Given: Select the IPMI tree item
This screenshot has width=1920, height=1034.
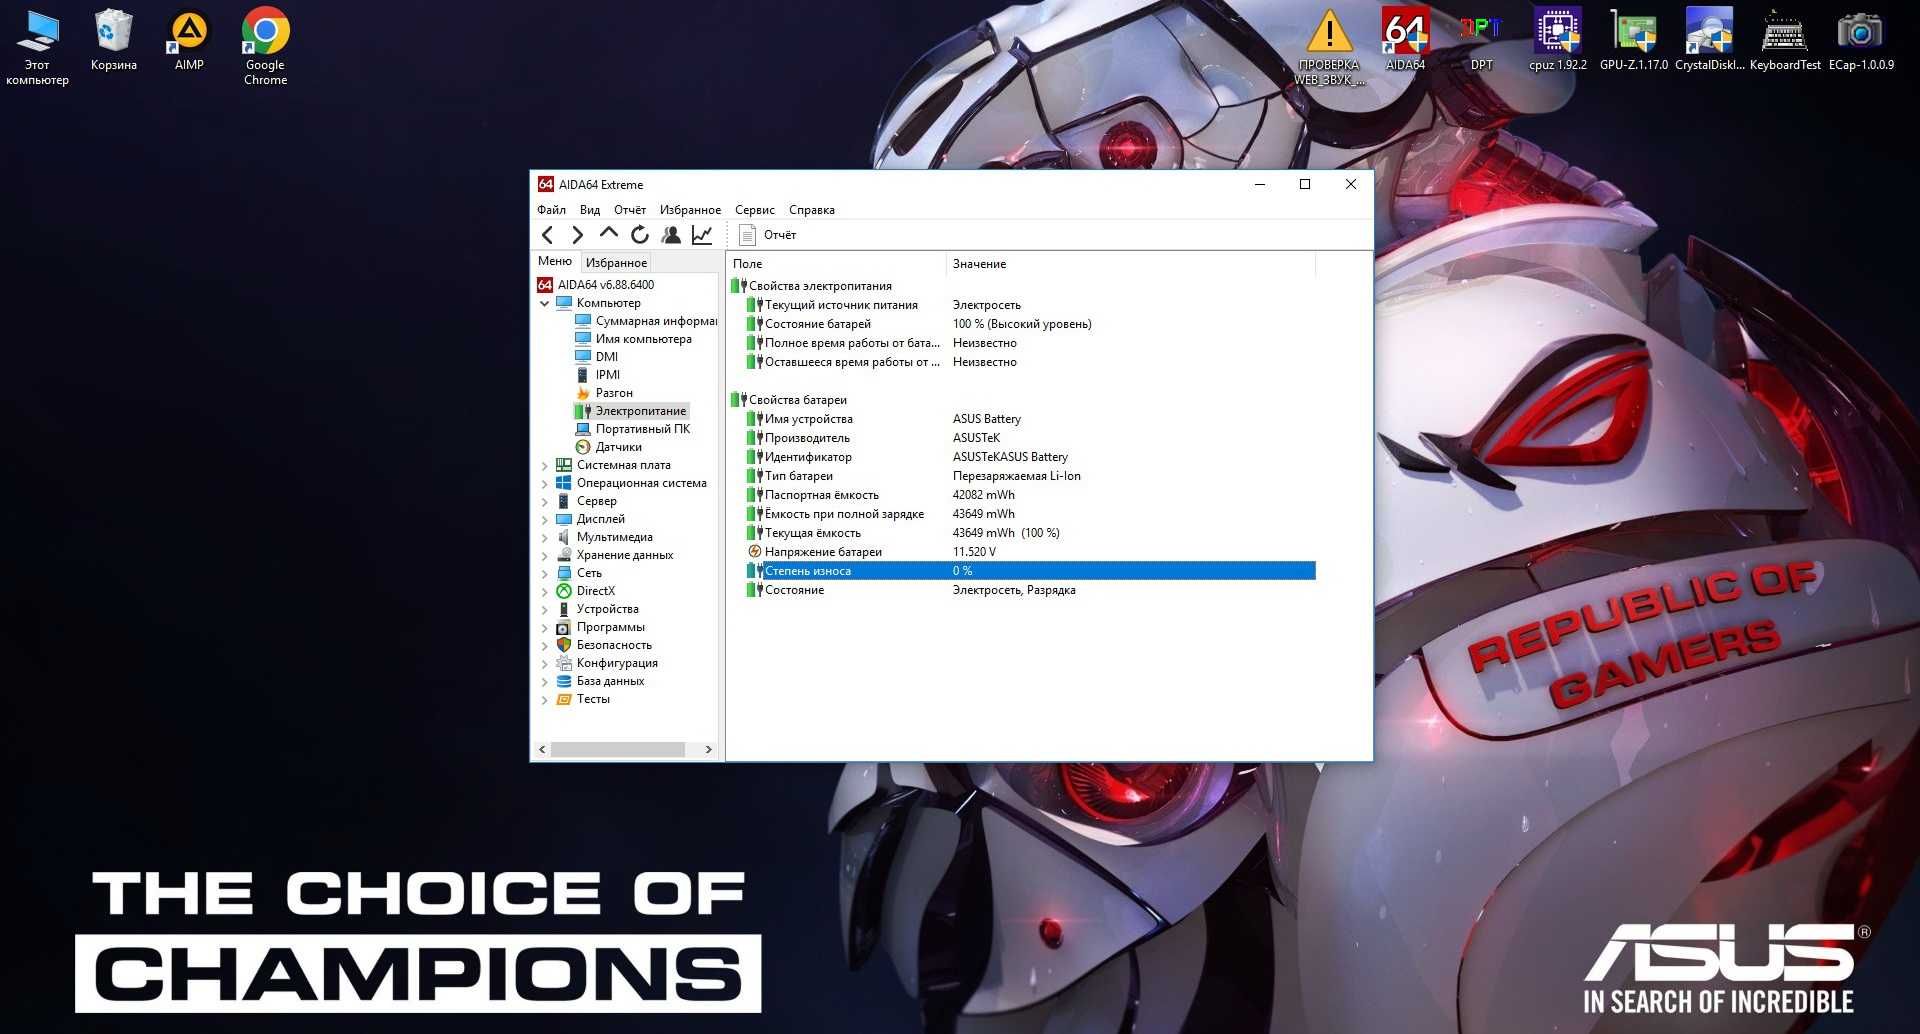Looking at the screenshot, I should (x=598, y=375).
